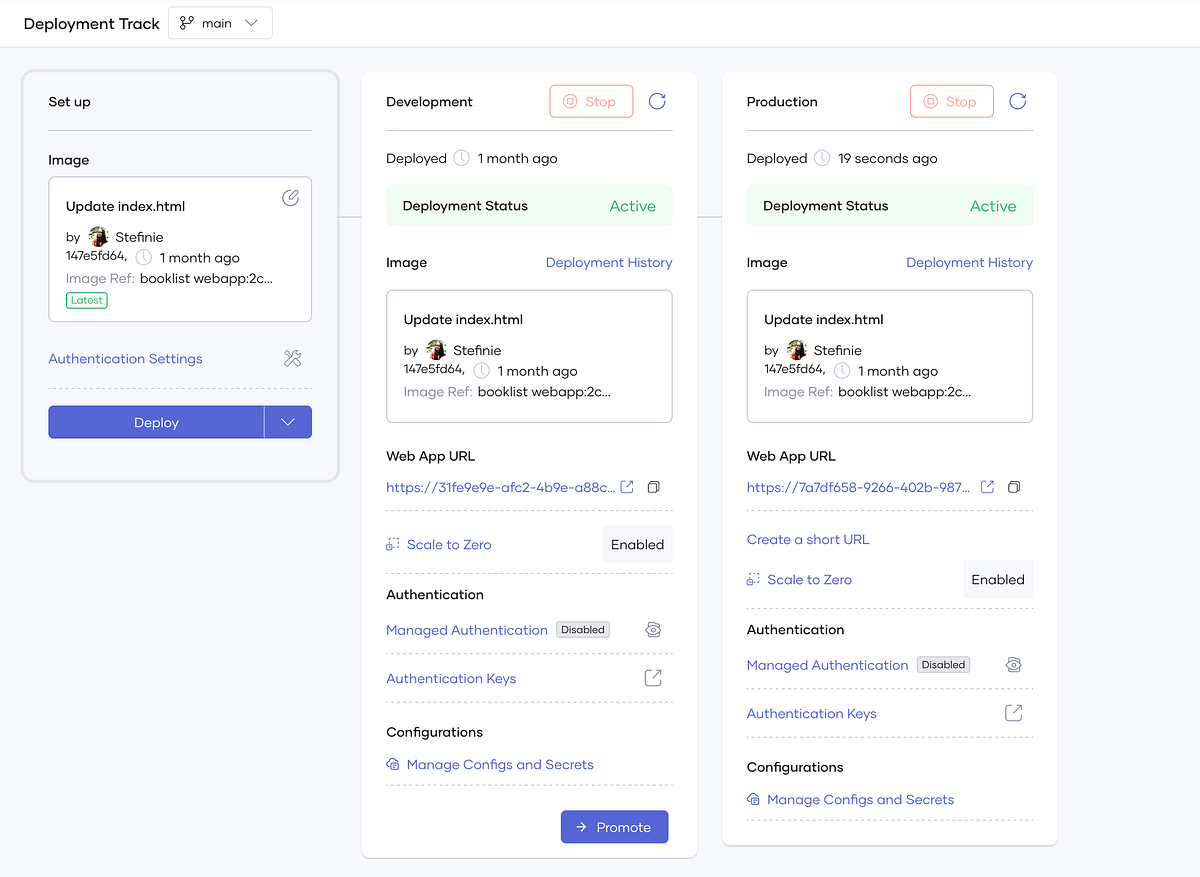This screenshot has height=877, width=1200.
Task: Promote the Development build
Action: click(x=614, y=827)
